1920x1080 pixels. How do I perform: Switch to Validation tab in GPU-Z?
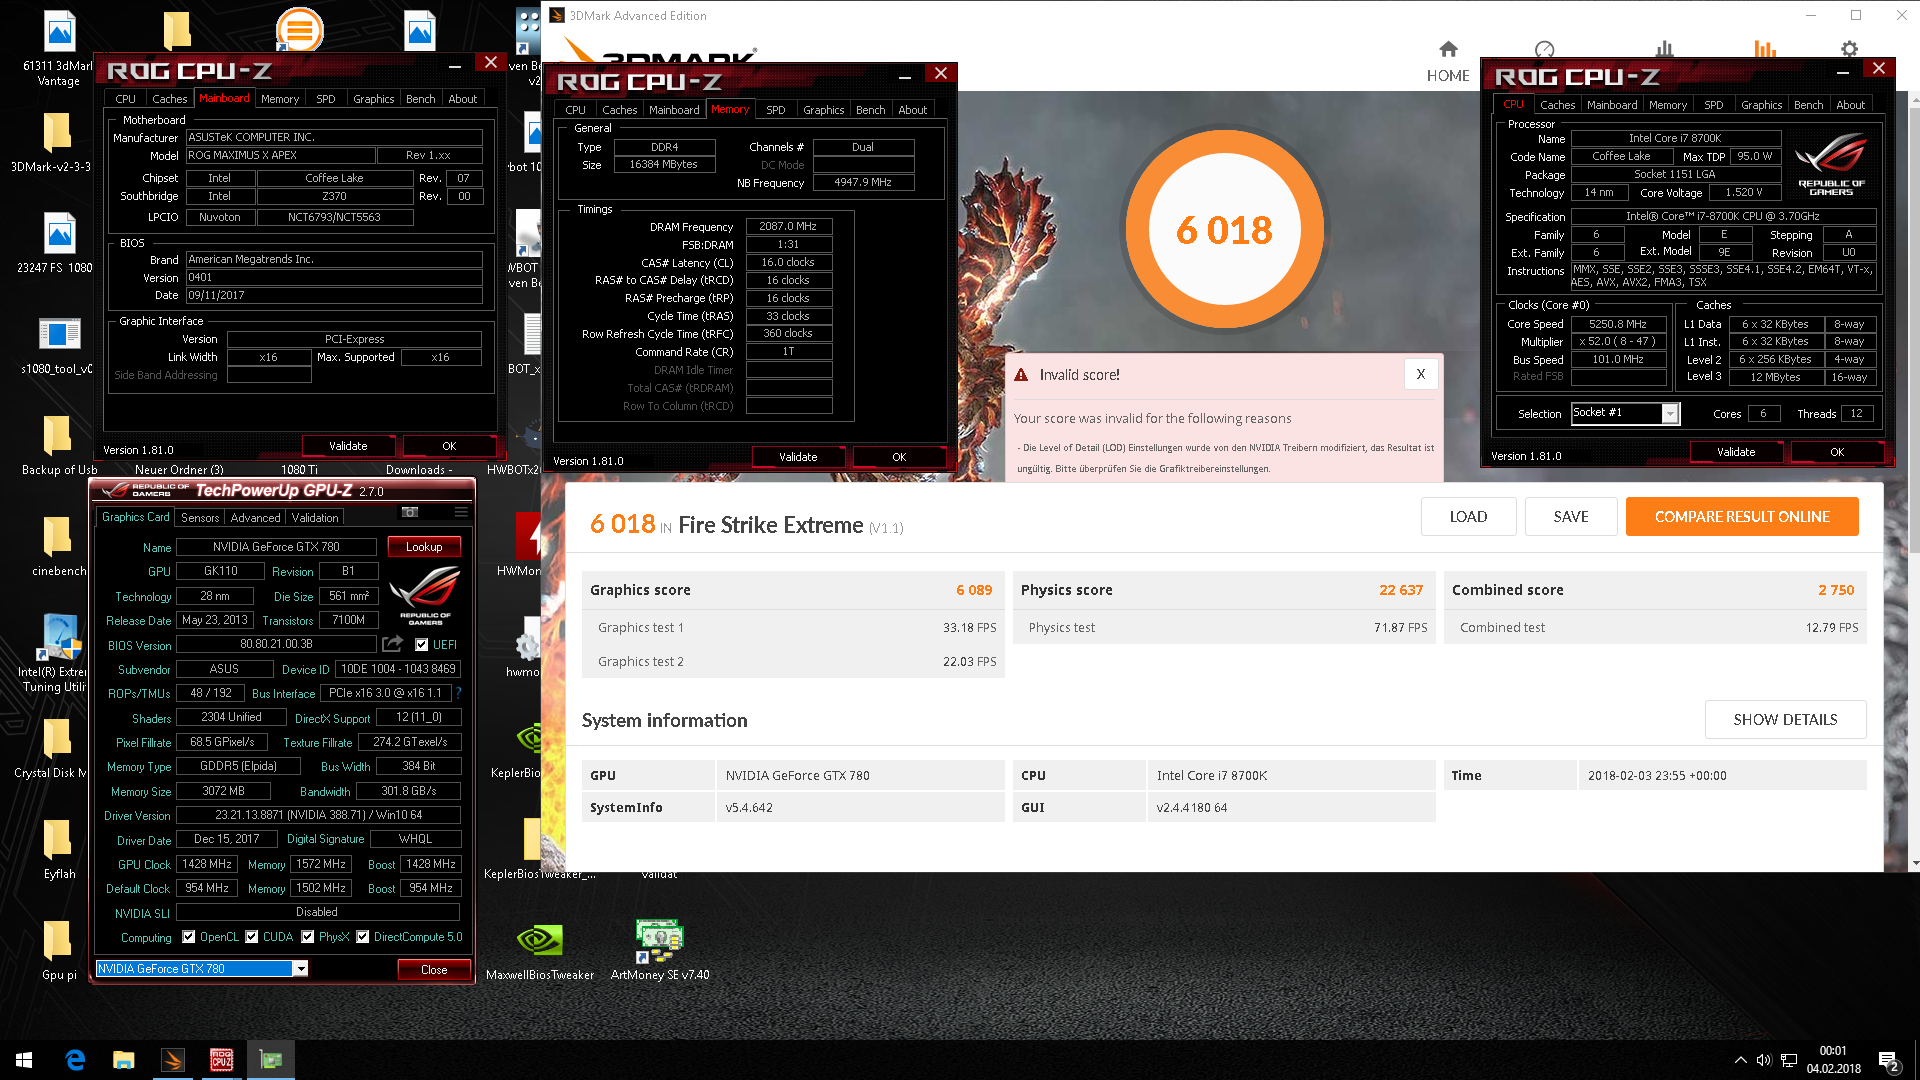[x=315, y=517]
